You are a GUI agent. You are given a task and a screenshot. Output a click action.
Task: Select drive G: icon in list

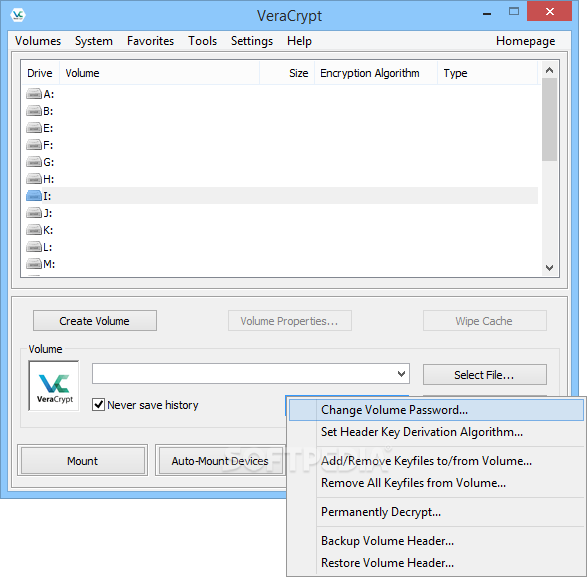pos(34,162)
